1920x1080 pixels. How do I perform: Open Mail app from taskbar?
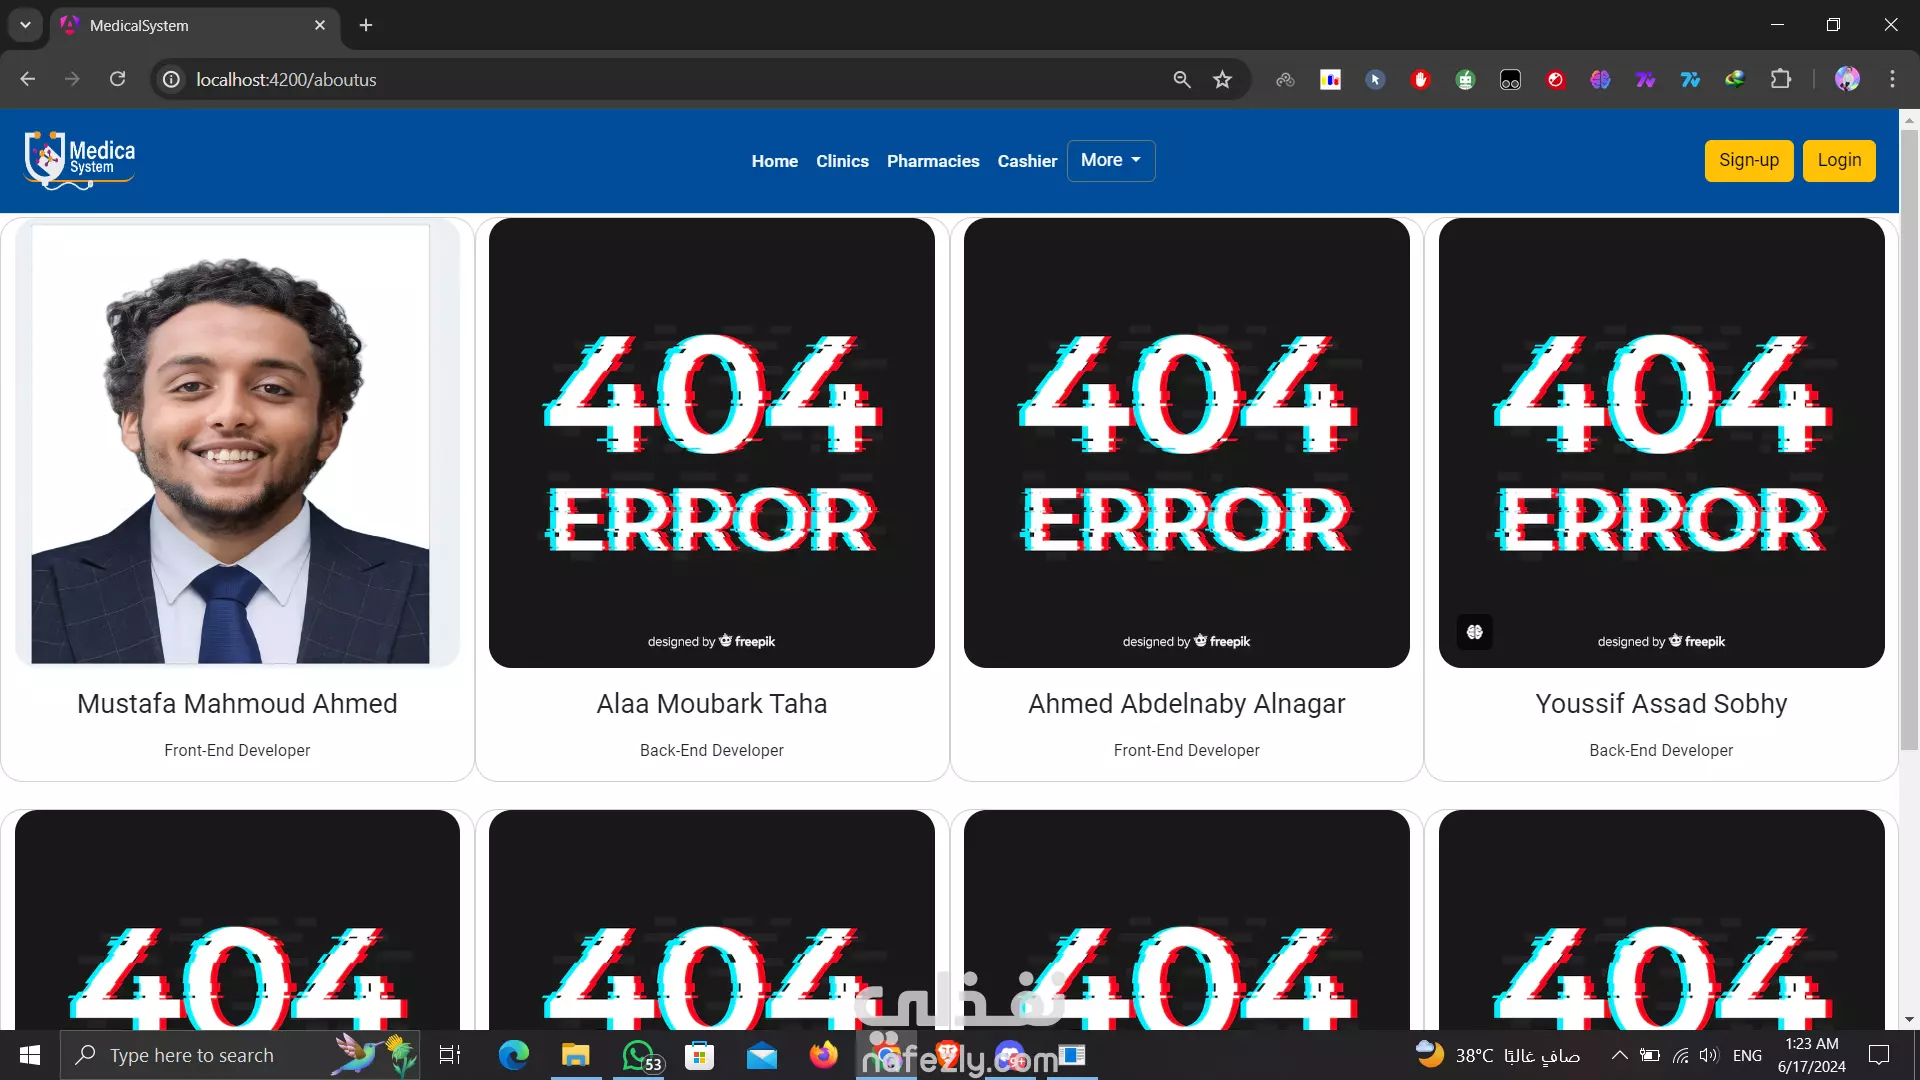pyautogui.click(x=761, y=1055)
